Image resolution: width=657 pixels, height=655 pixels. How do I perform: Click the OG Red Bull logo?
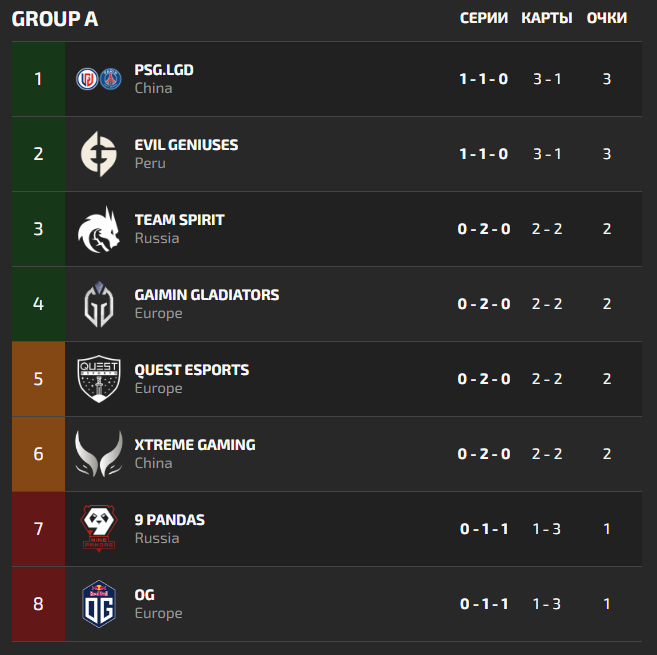click(99, 604)
